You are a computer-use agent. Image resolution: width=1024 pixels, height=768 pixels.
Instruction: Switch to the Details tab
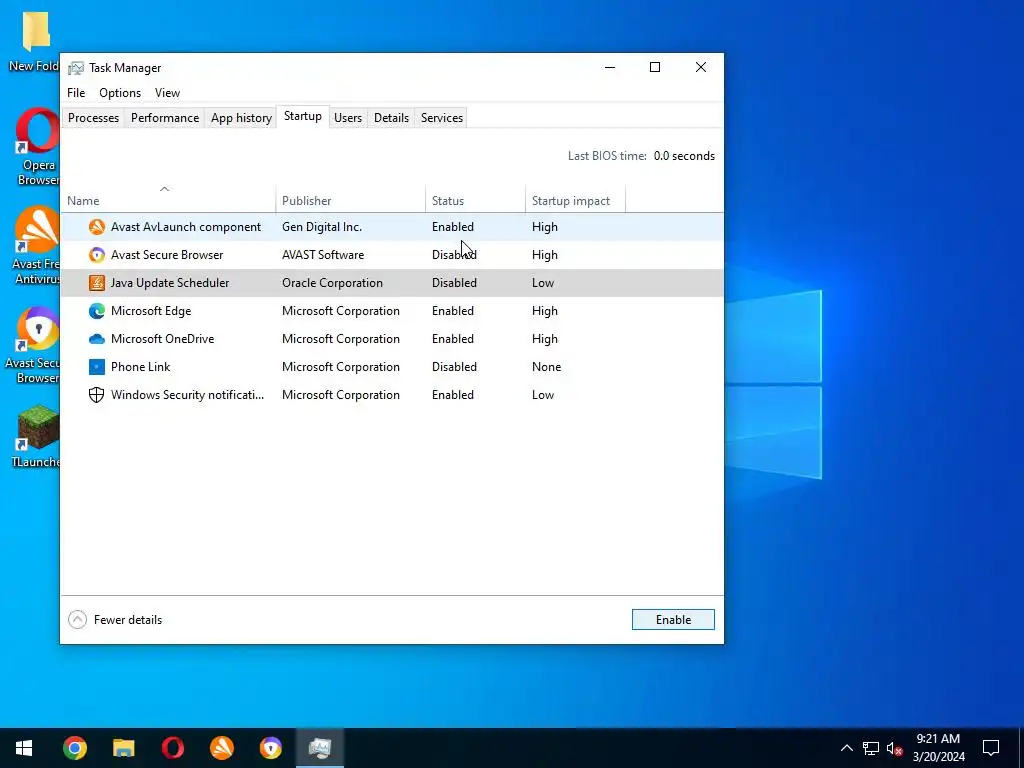(x=391, y=118)
